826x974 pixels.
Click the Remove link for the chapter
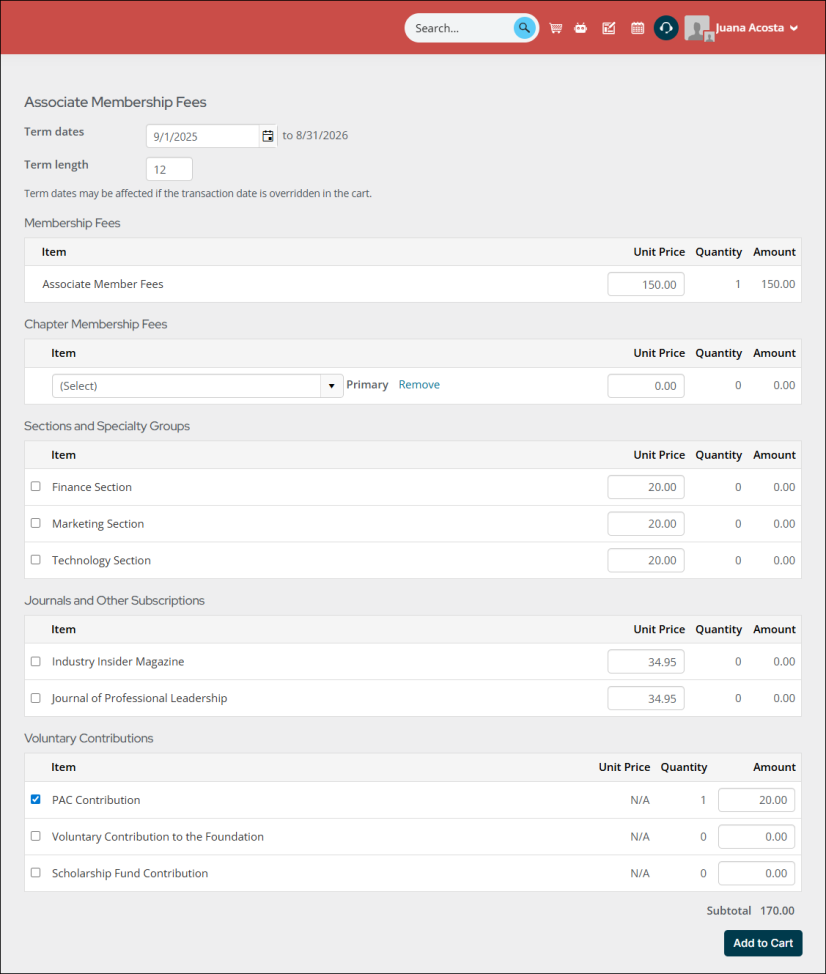(x=419, y=384)
